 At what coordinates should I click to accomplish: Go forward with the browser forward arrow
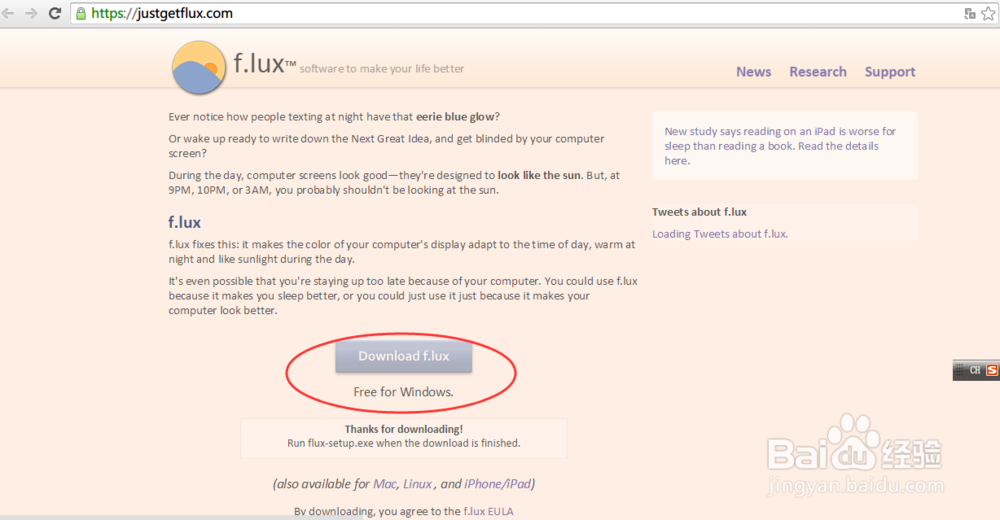tap(31, 13)
